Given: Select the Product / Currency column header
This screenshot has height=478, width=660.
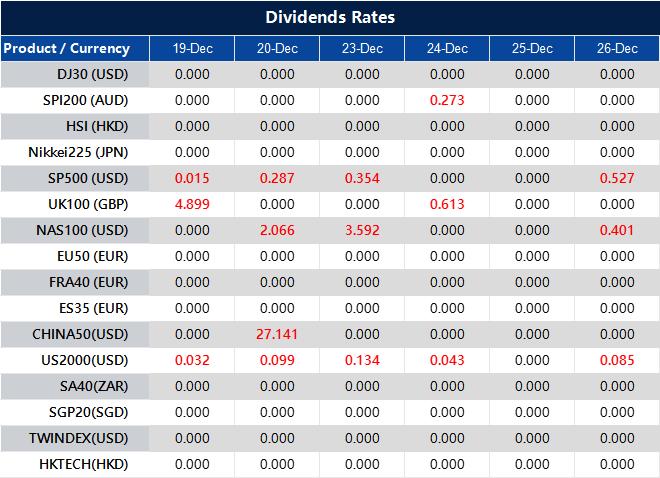Looking at the screenshot, I should (x=67, y=48).
